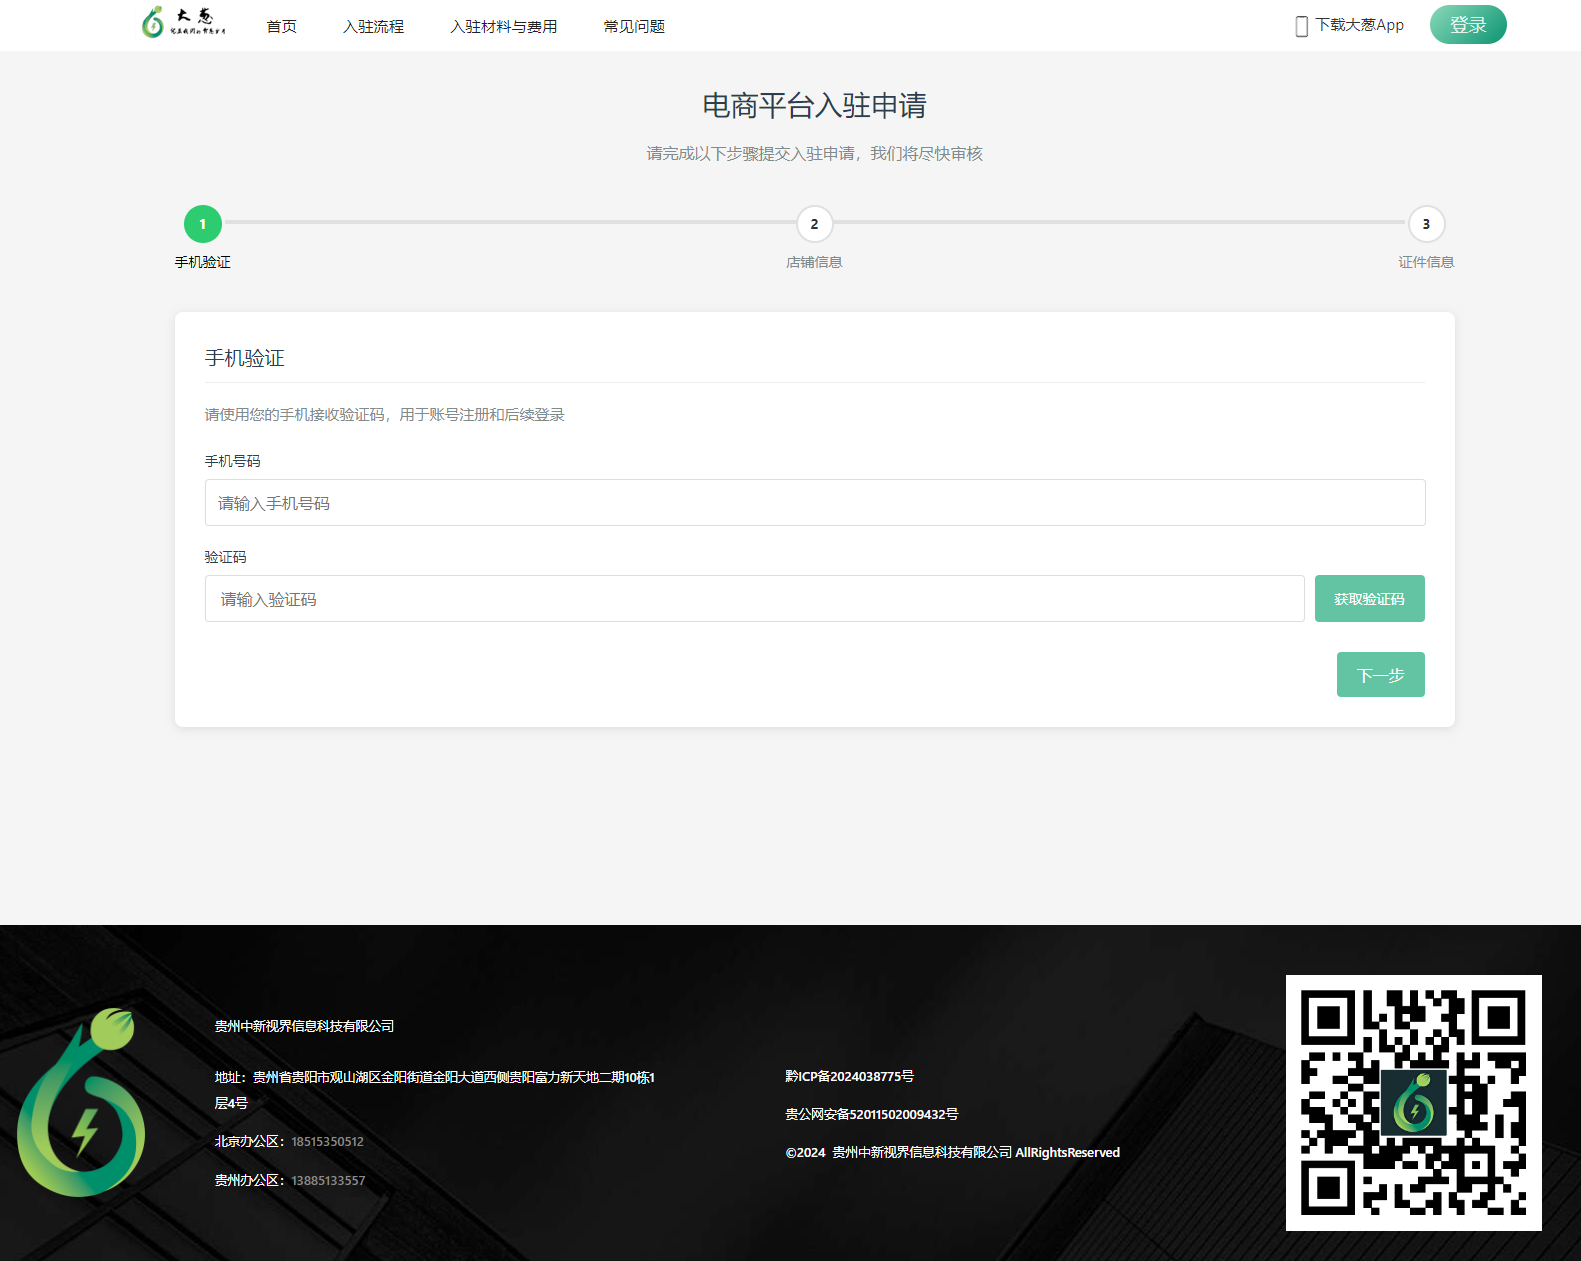Click the 大葱 logo in the header
The width and height of the screenshot is (1581, 1261).
pyautogui.click(x=183, y=22)
